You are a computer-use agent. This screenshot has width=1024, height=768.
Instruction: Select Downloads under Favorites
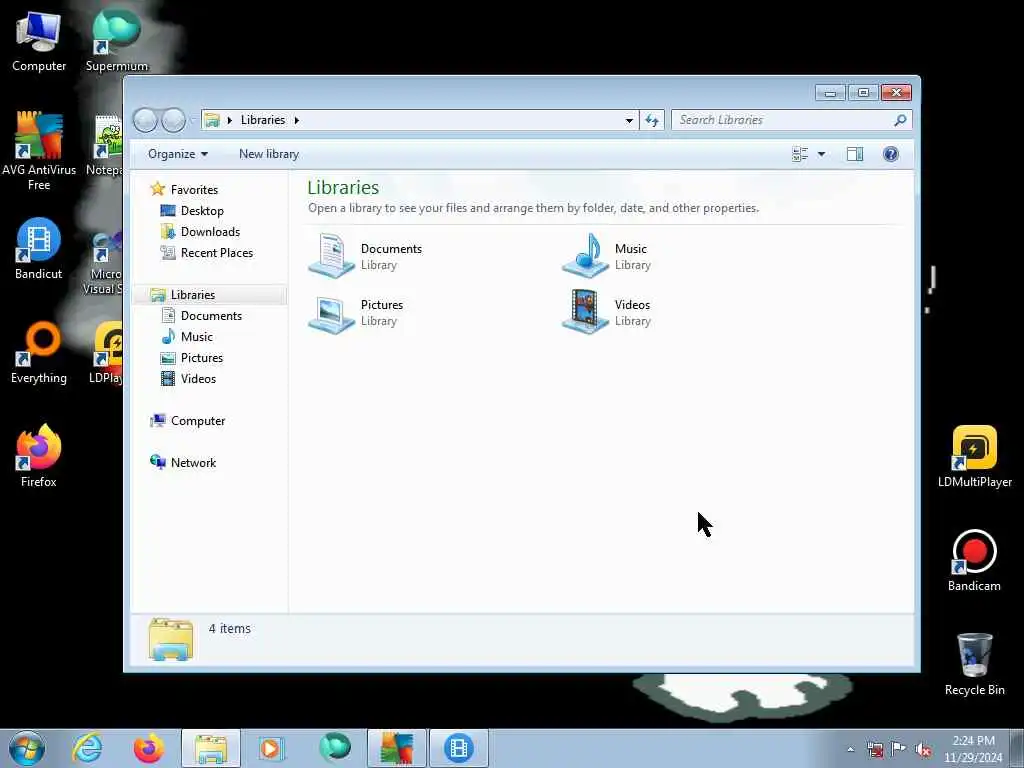(200, 232)
